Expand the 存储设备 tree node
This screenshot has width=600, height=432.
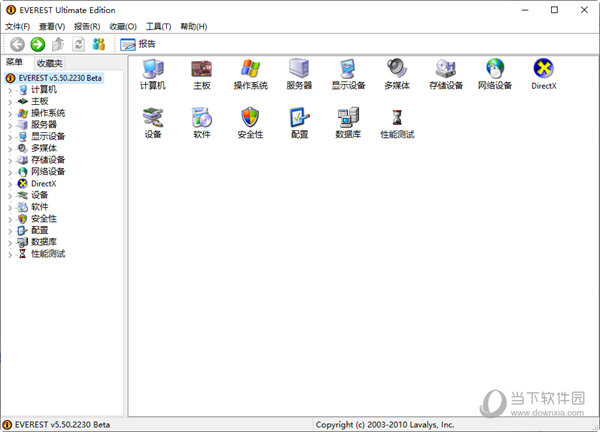10,161
